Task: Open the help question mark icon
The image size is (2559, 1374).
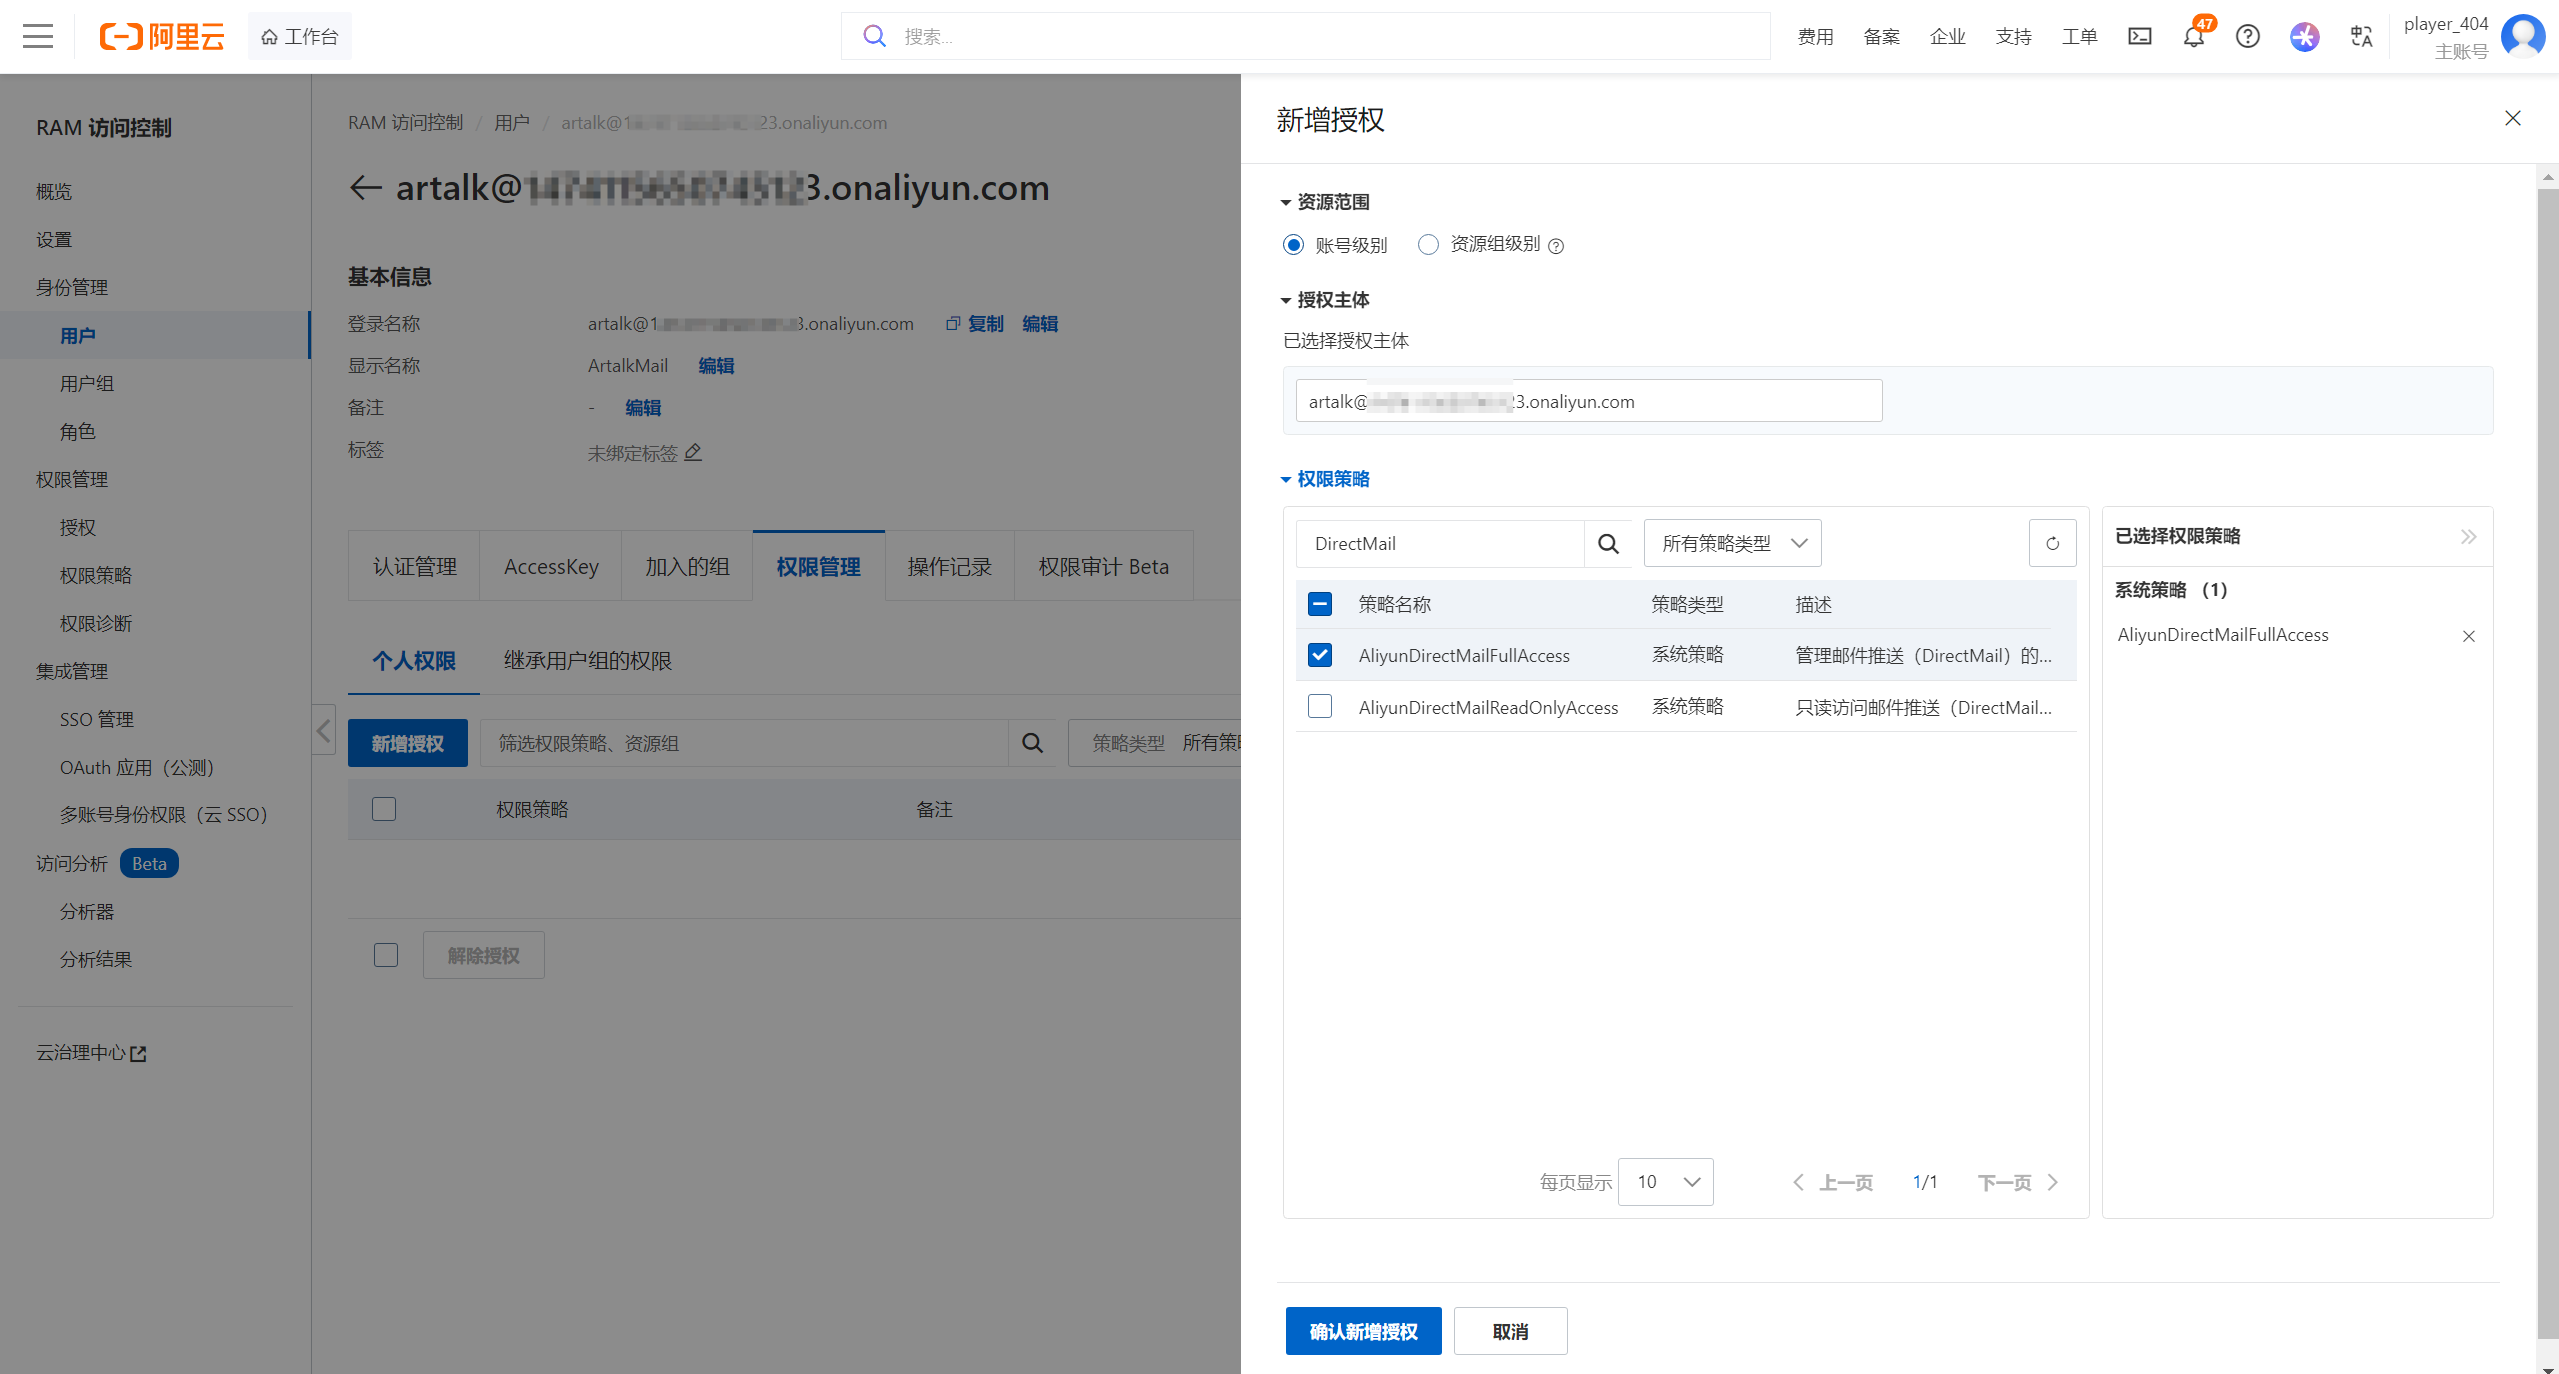Action: point(2247,37)
